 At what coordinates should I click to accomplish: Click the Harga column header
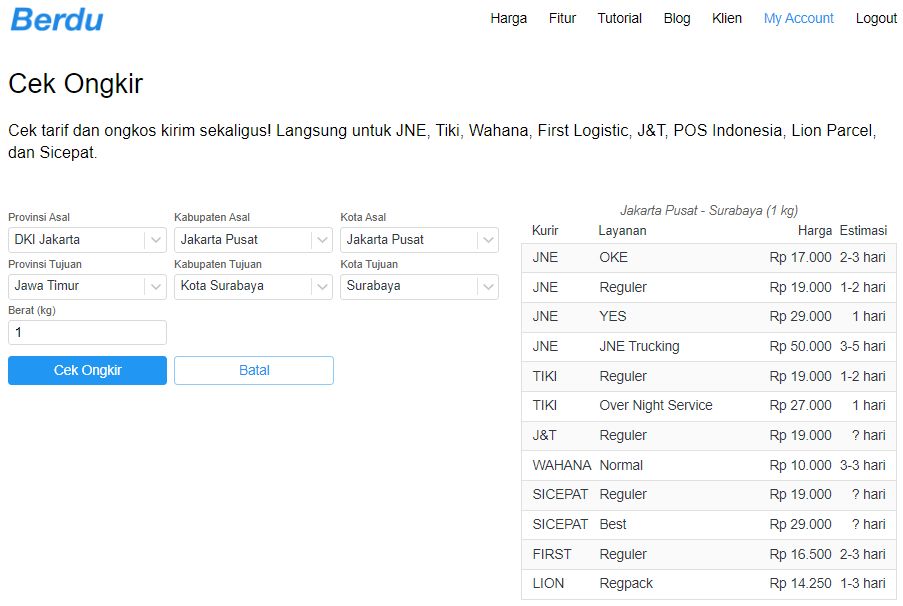coord(815,231)
